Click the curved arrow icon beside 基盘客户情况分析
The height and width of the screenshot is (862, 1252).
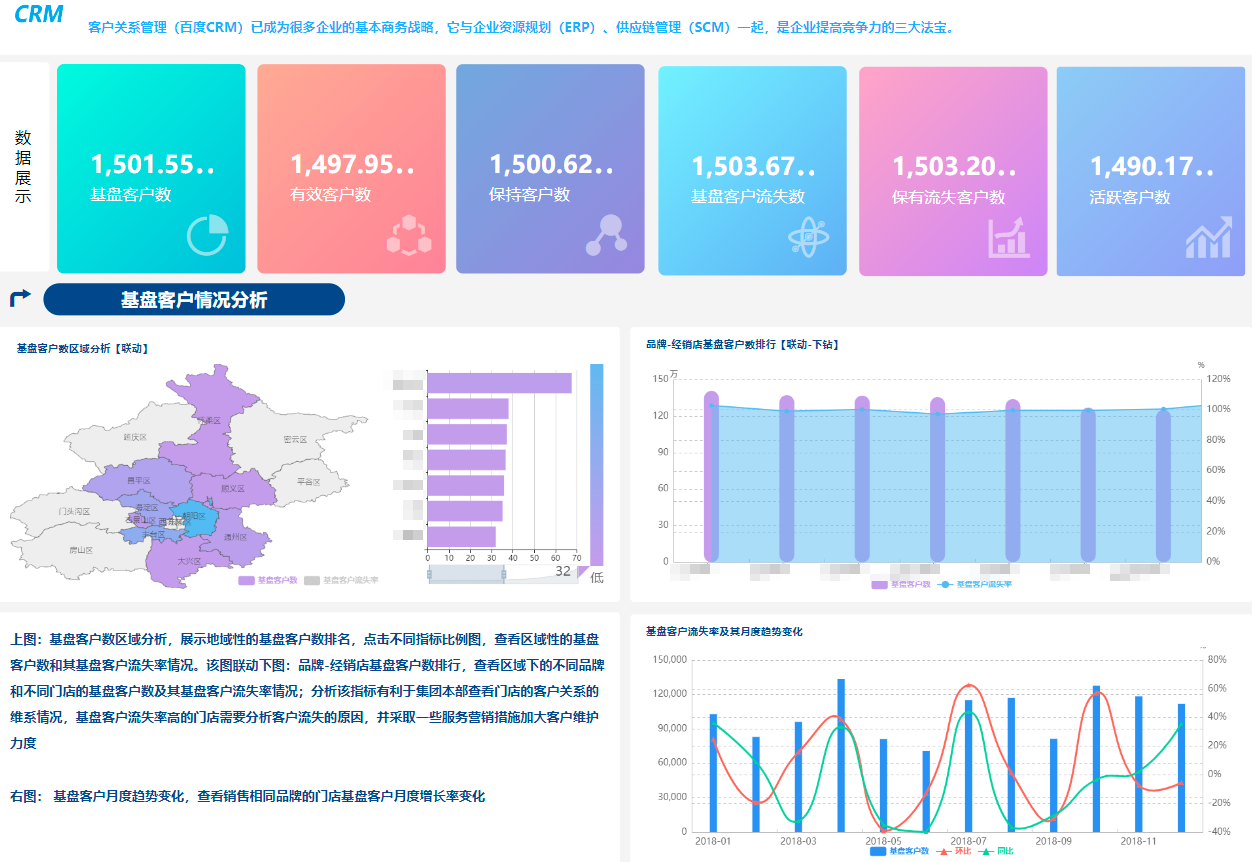(x=20, y=298)
